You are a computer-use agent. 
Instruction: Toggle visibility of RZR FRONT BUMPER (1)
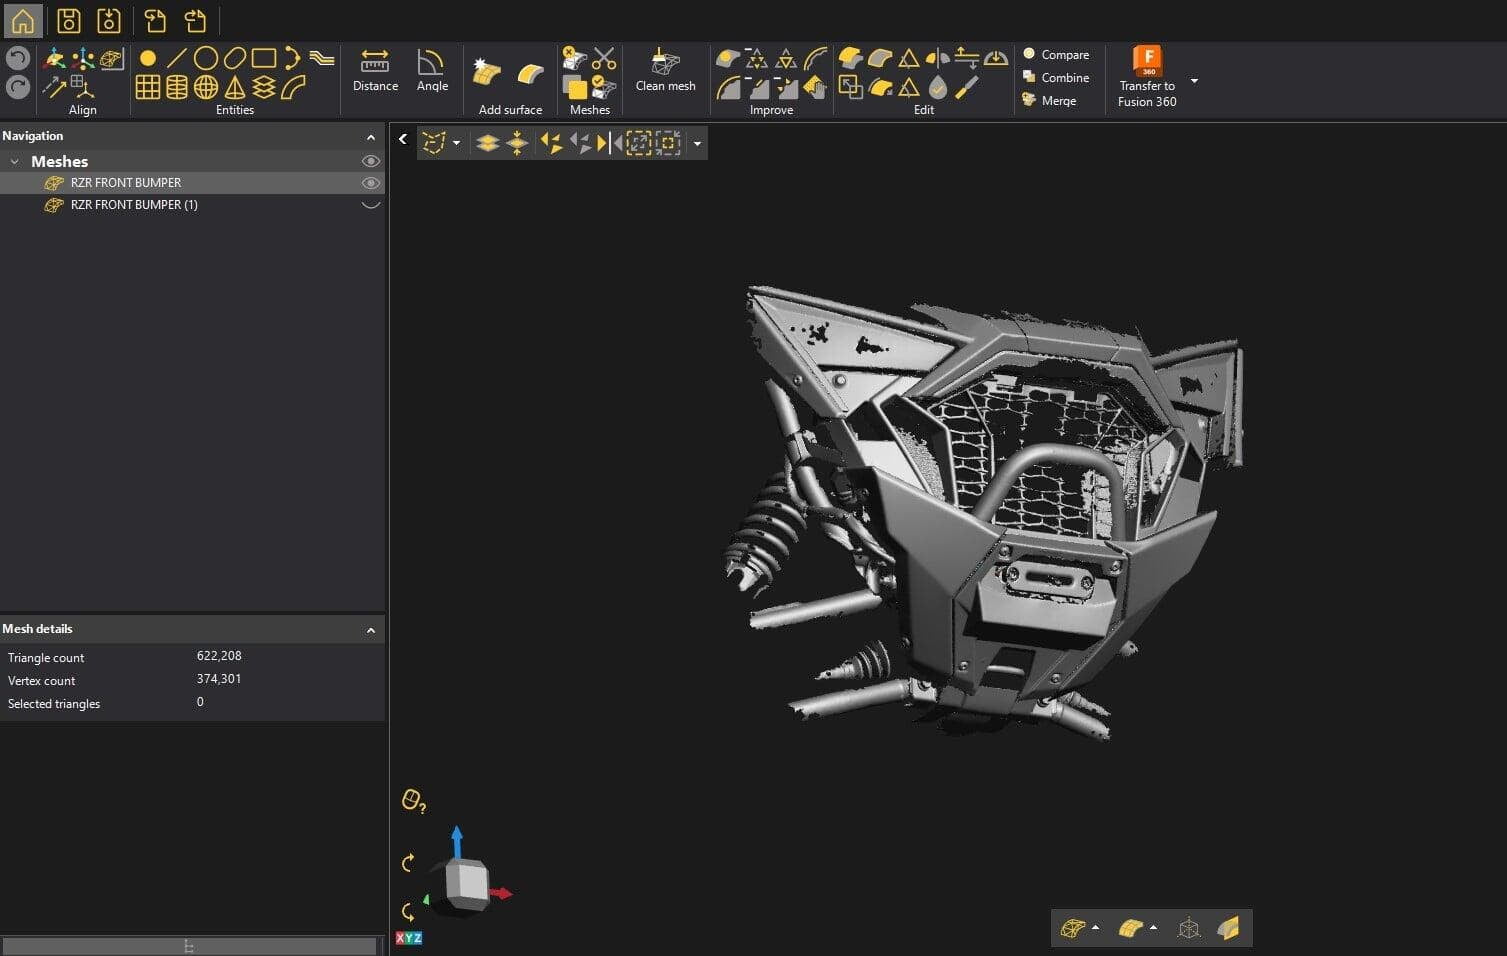(x=370, y=204)
